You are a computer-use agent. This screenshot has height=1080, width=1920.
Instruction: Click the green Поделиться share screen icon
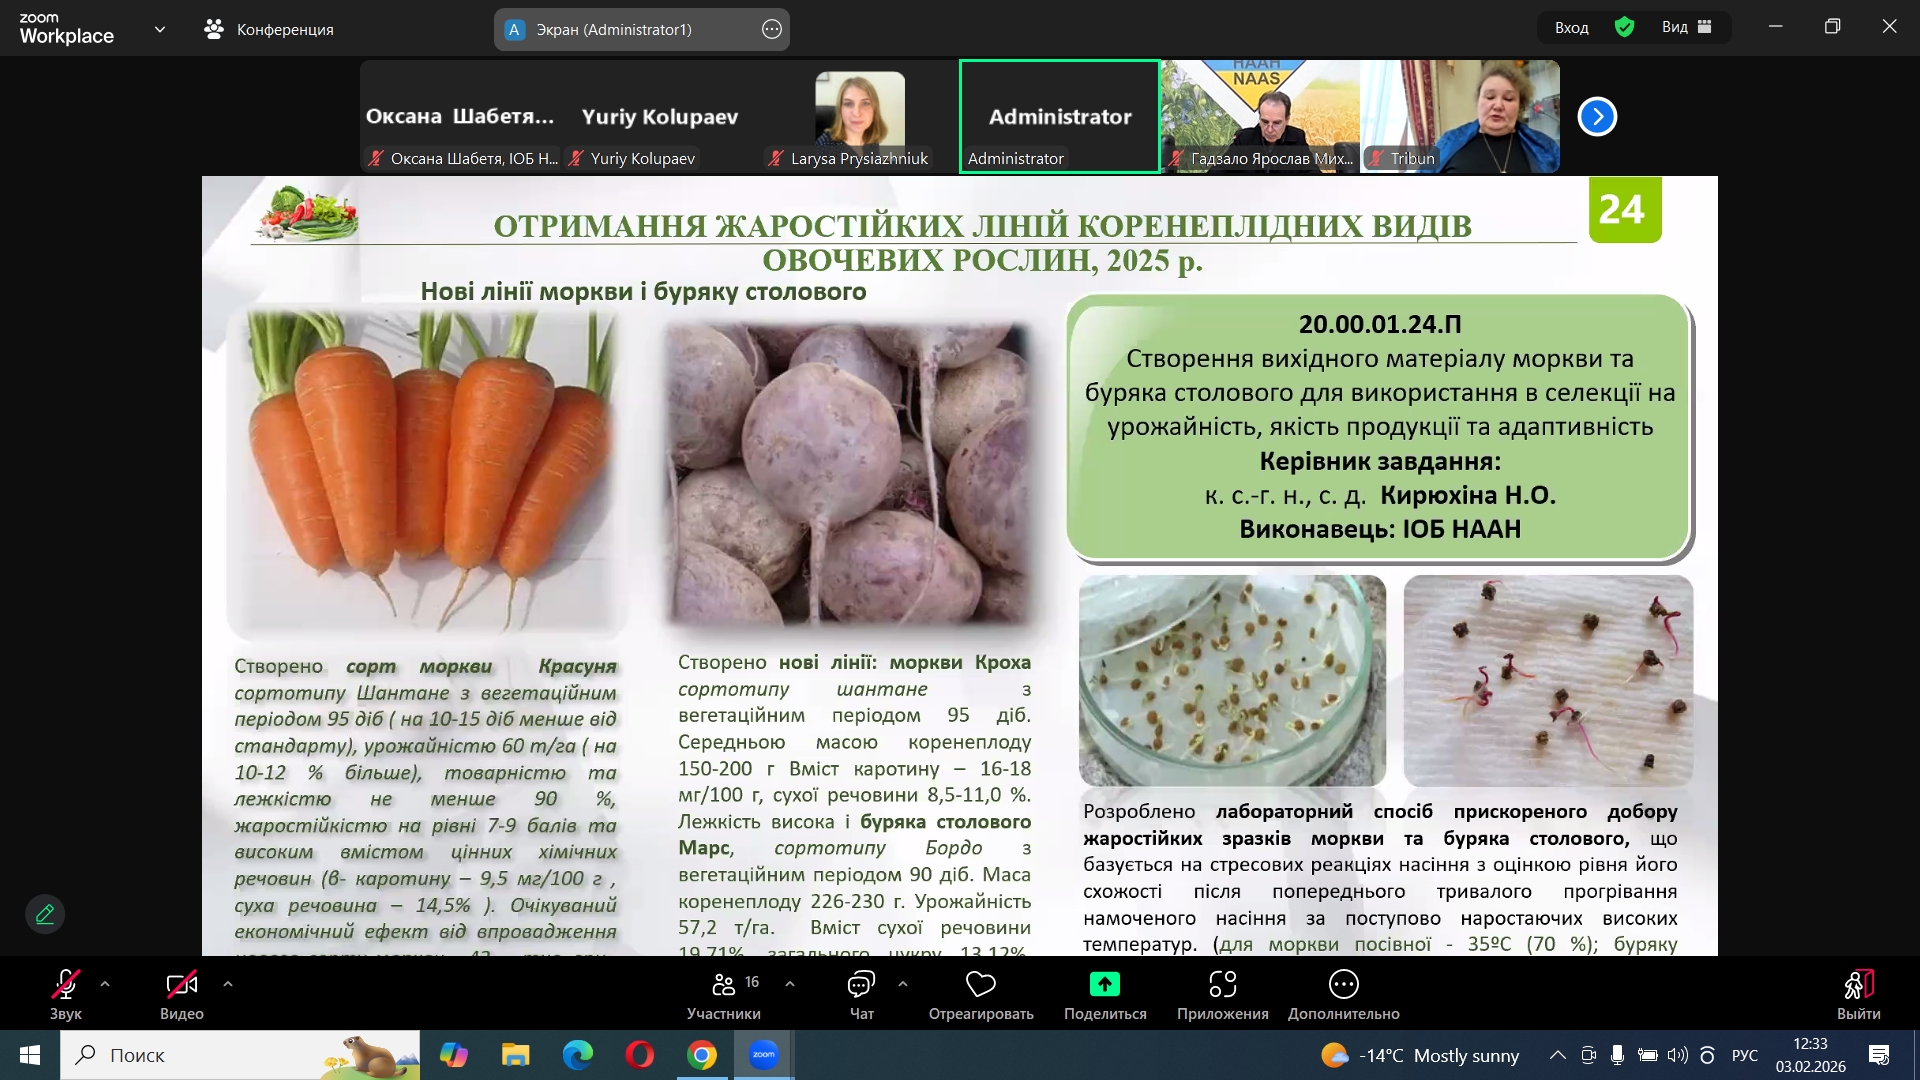tap(1104, 985)
